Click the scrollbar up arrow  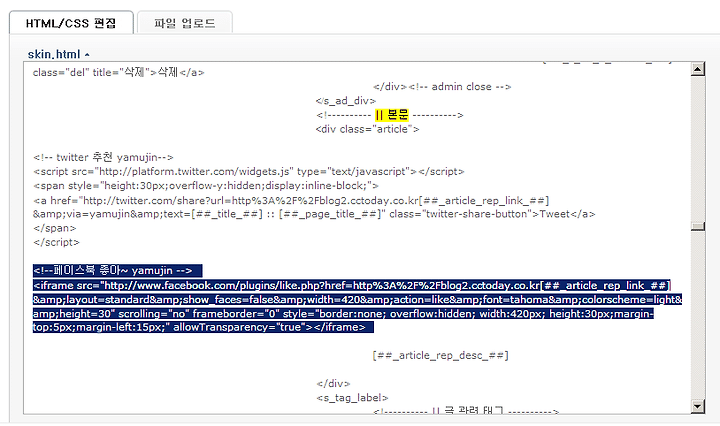click(x=698, y=69)
